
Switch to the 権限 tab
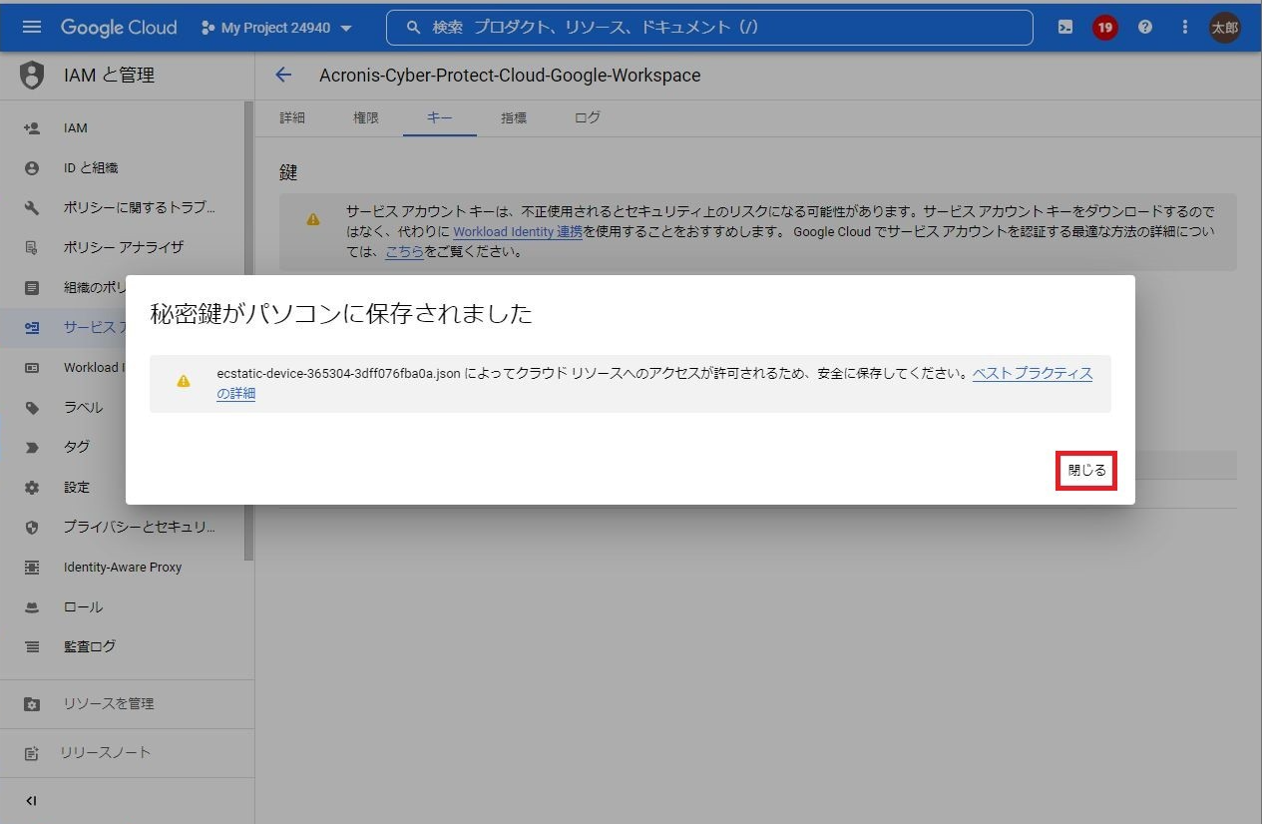pos(366,118)
